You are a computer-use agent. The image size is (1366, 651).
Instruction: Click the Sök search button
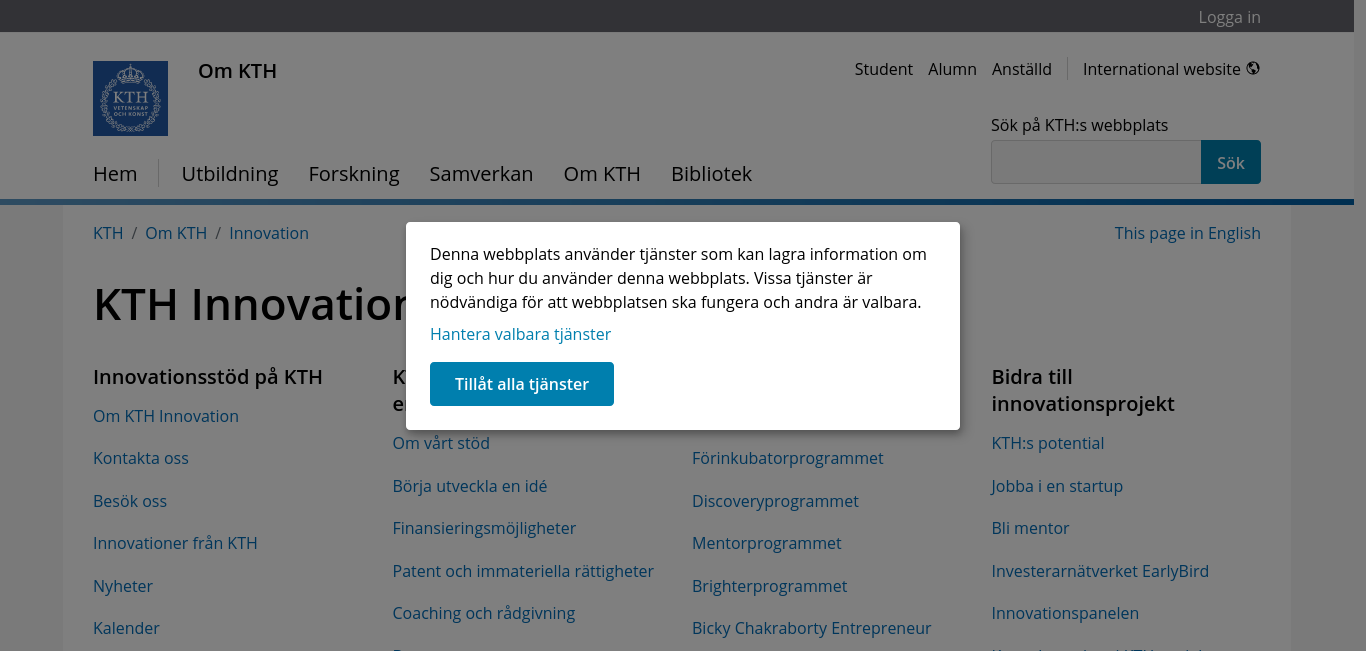1230,162
